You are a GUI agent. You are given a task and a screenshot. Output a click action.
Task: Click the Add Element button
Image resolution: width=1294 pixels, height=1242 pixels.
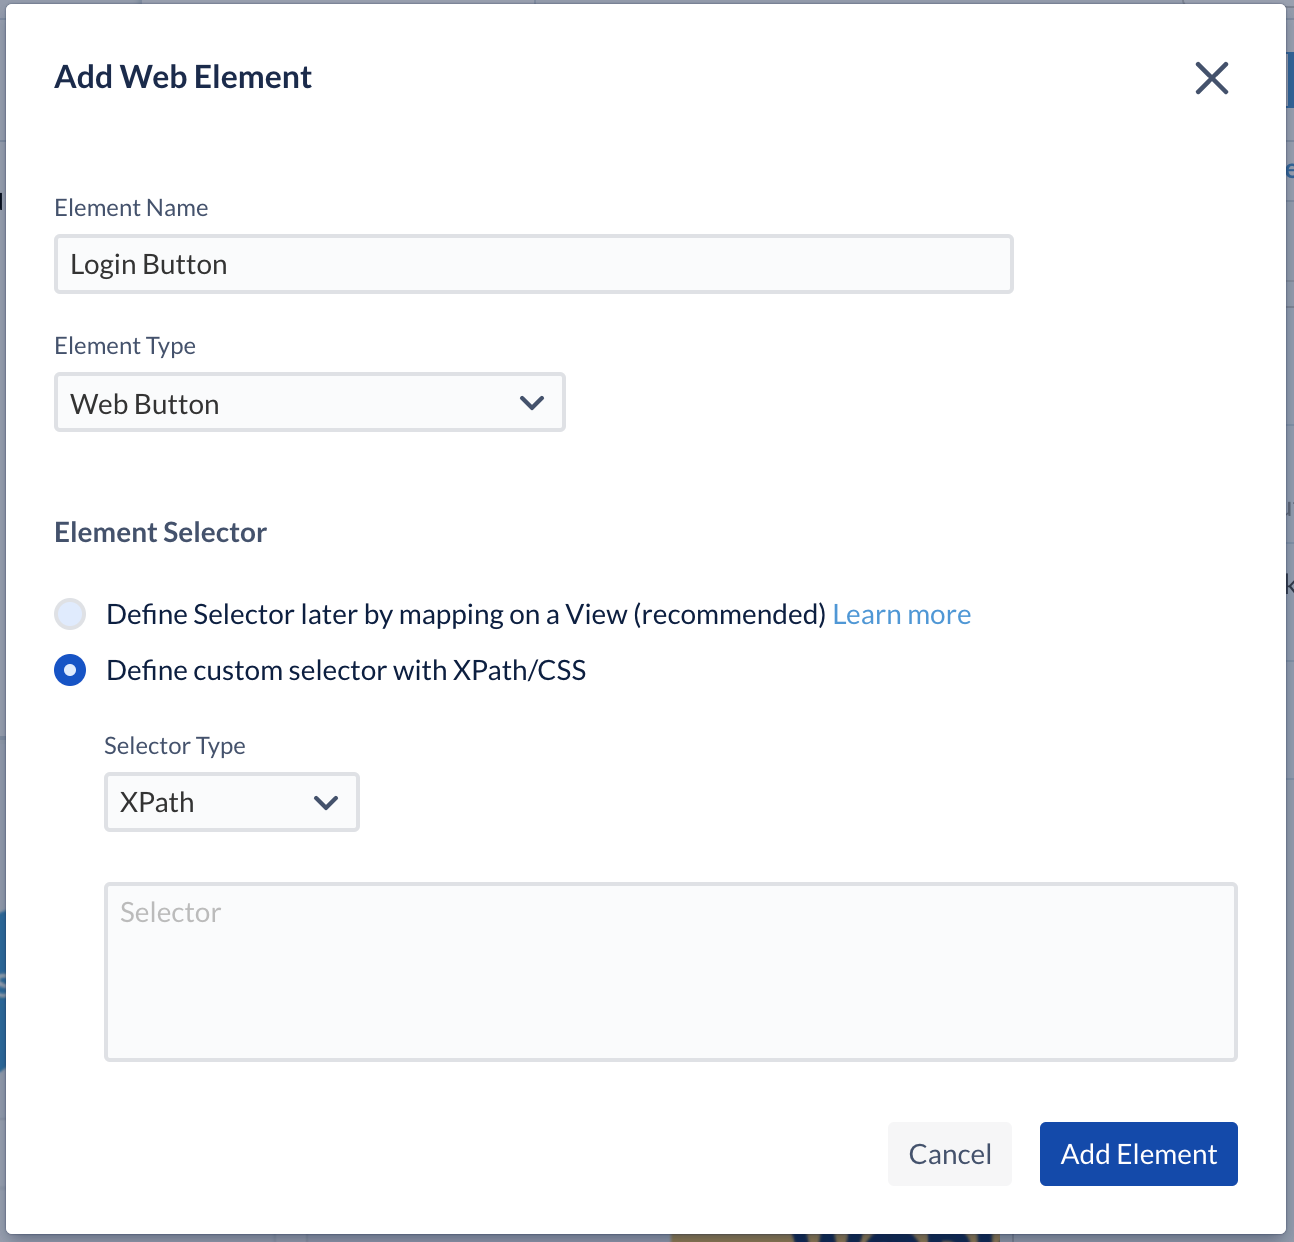[1138, 1154]
